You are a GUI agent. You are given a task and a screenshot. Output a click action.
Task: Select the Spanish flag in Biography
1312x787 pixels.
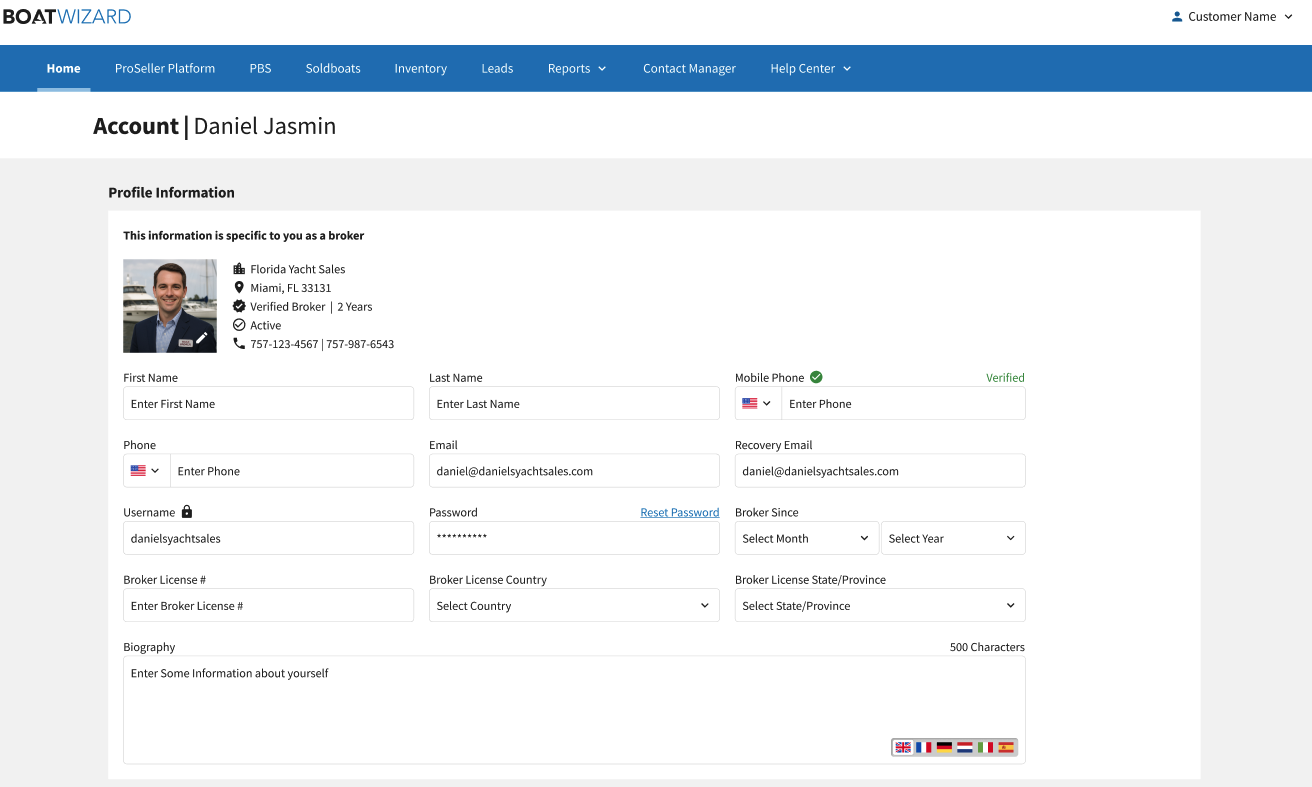[1006, 747]
